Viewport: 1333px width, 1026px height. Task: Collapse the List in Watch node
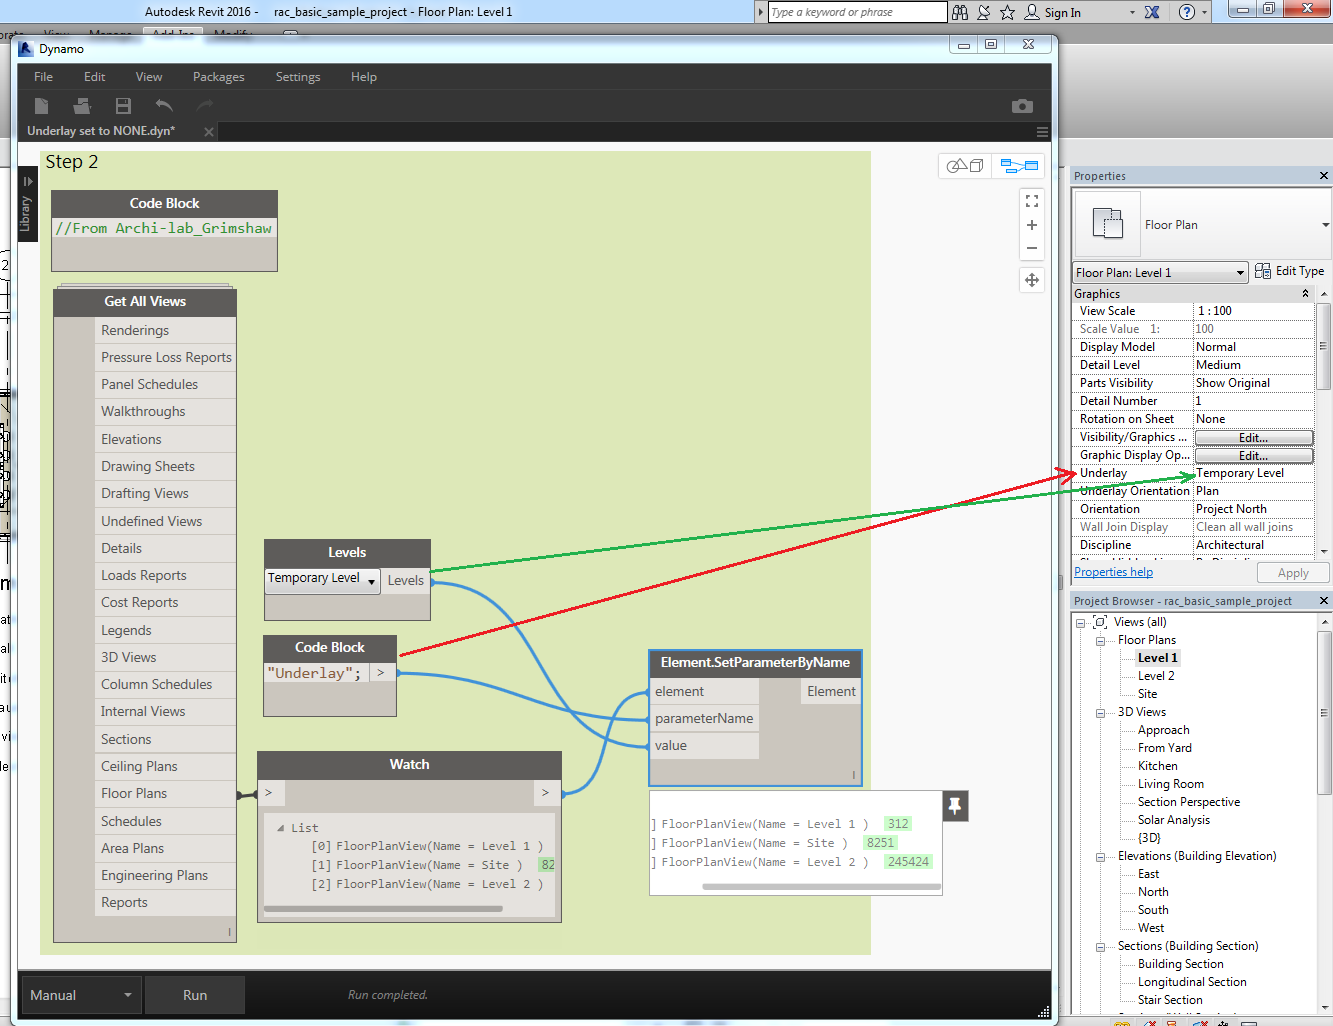click(x=280, y=828)
